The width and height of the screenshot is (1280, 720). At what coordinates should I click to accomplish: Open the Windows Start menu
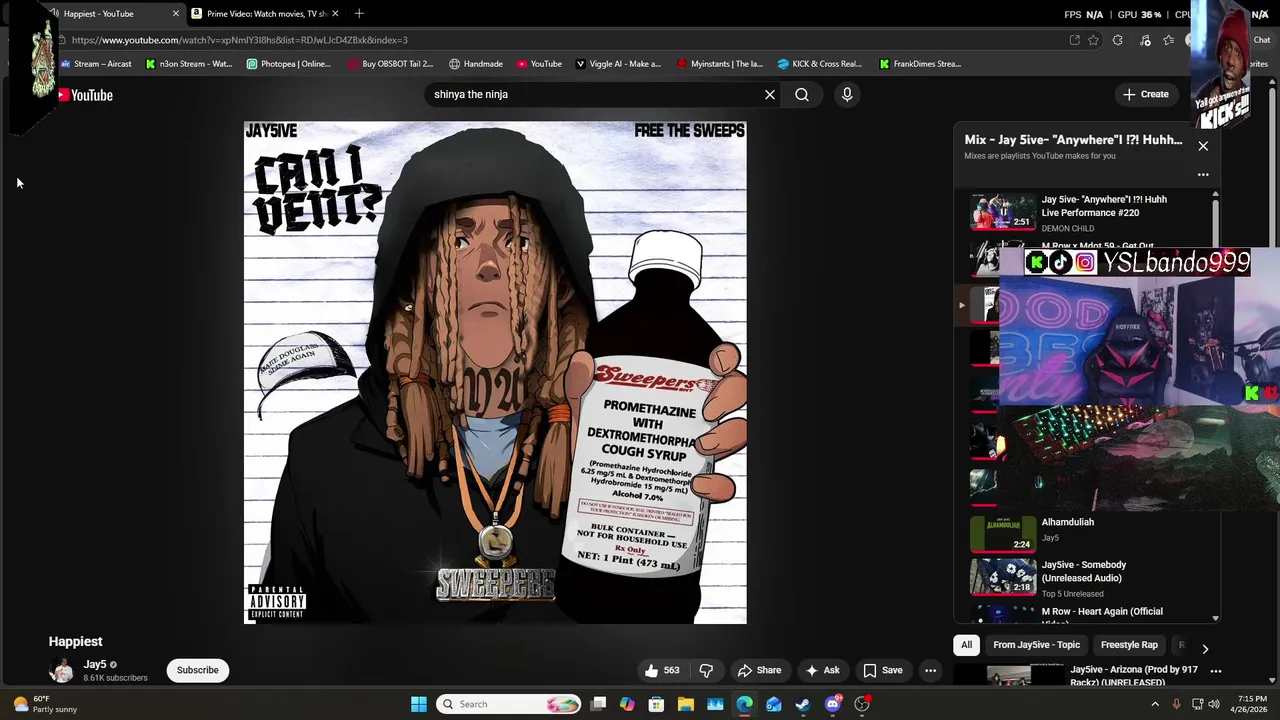[419, 704]
